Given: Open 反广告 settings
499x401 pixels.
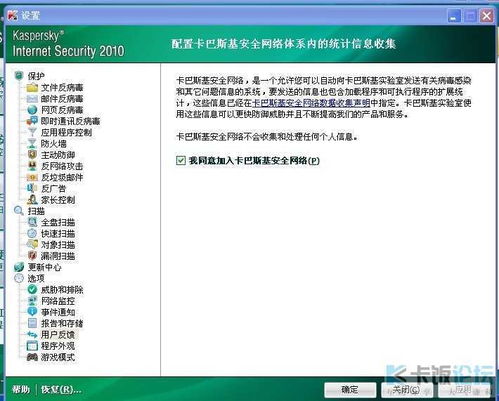Looking at the screenshot, I should [54, 189].
